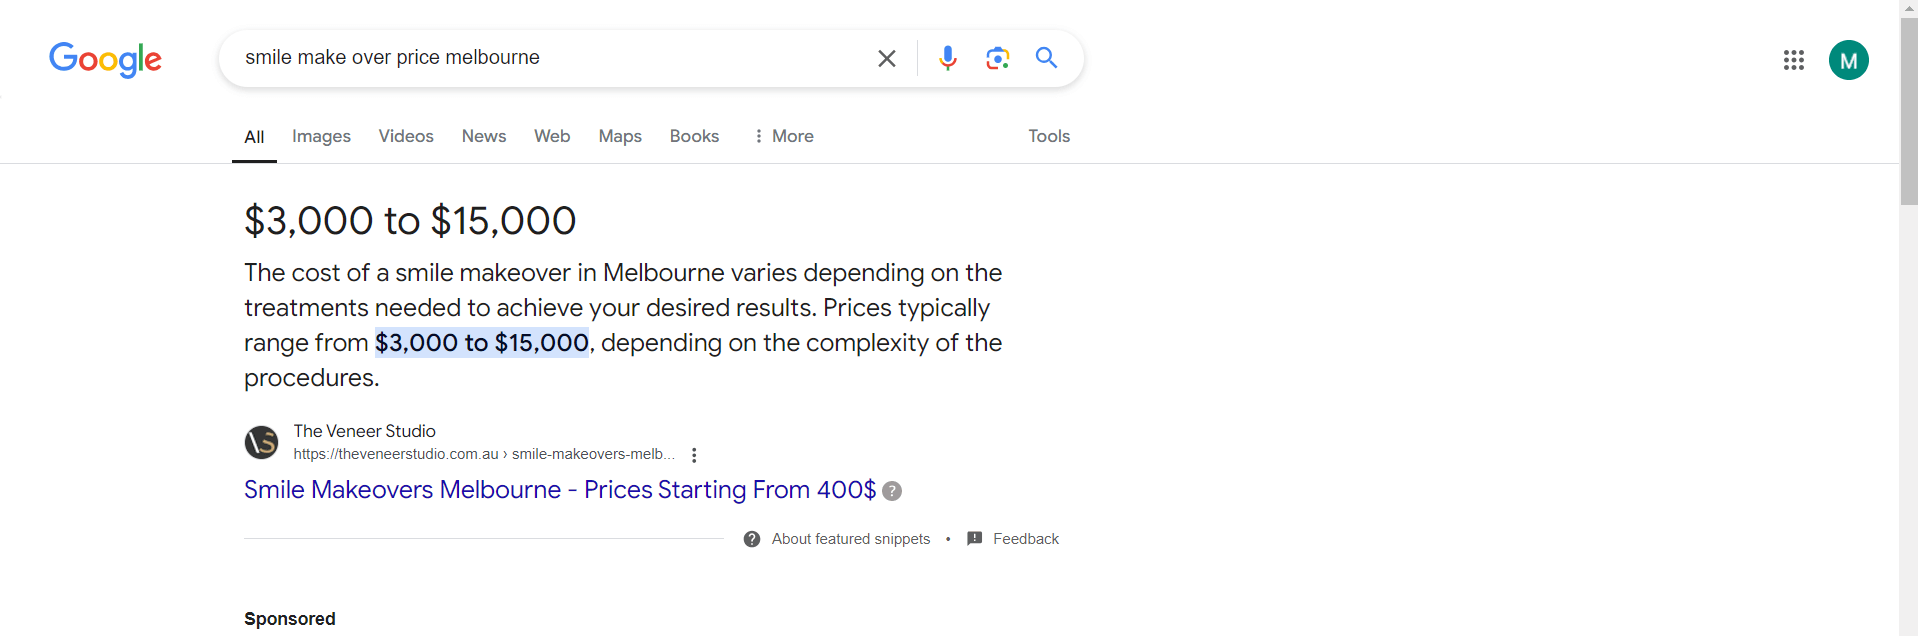Image resolution: width=1918 pixels, height=636 pixels.
Task: Click the magnifying glass search button
Action: (1046, 58)
